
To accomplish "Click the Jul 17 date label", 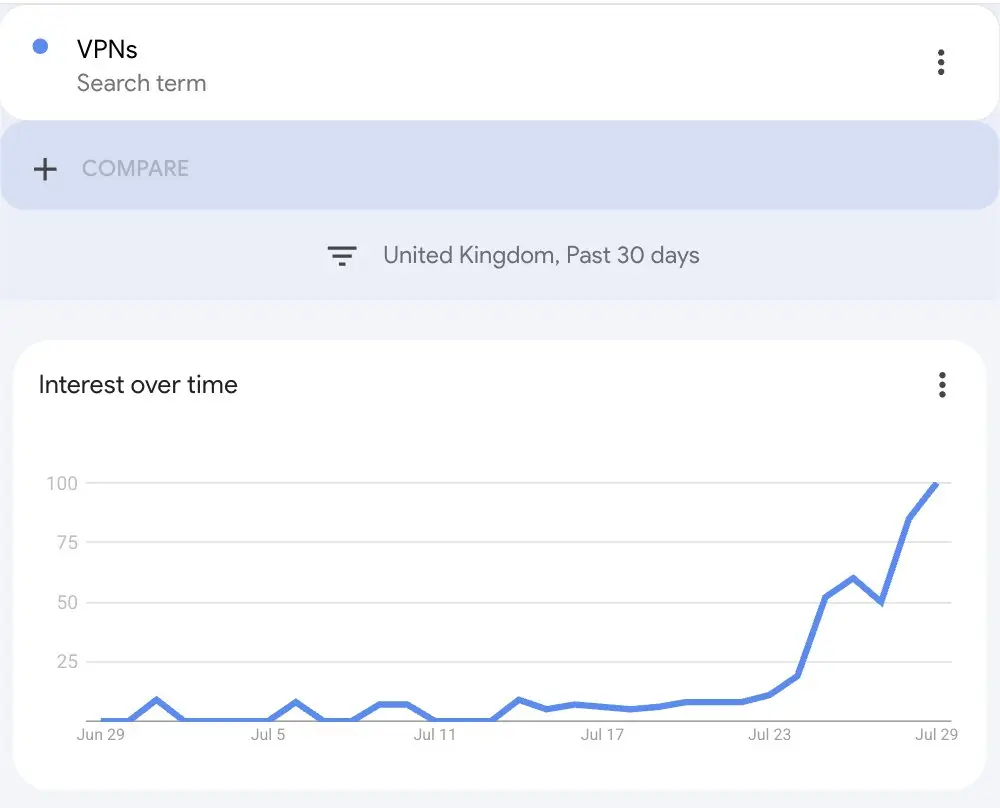I will point(602,735).
